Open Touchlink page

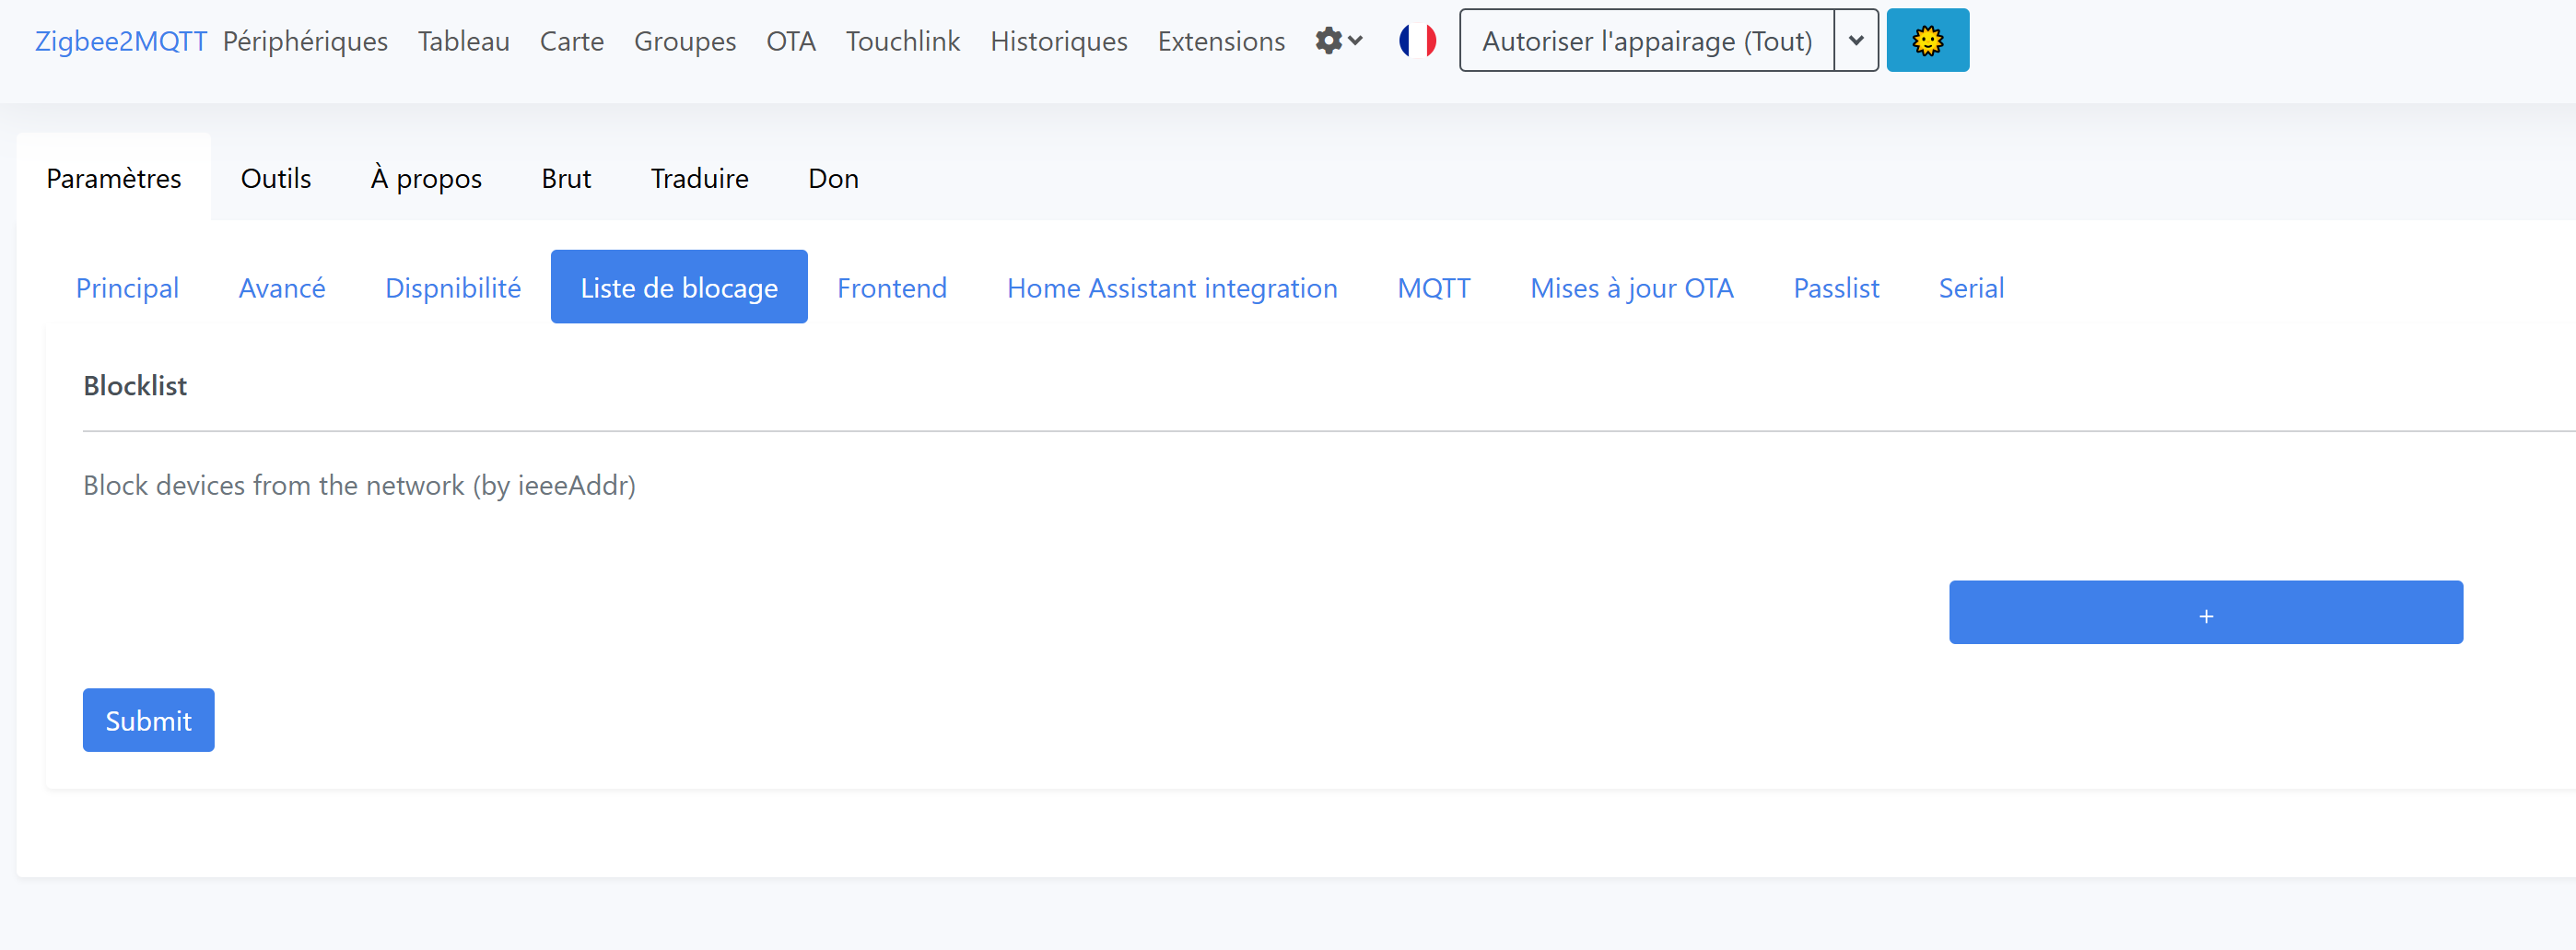click(x=903, y=41)
